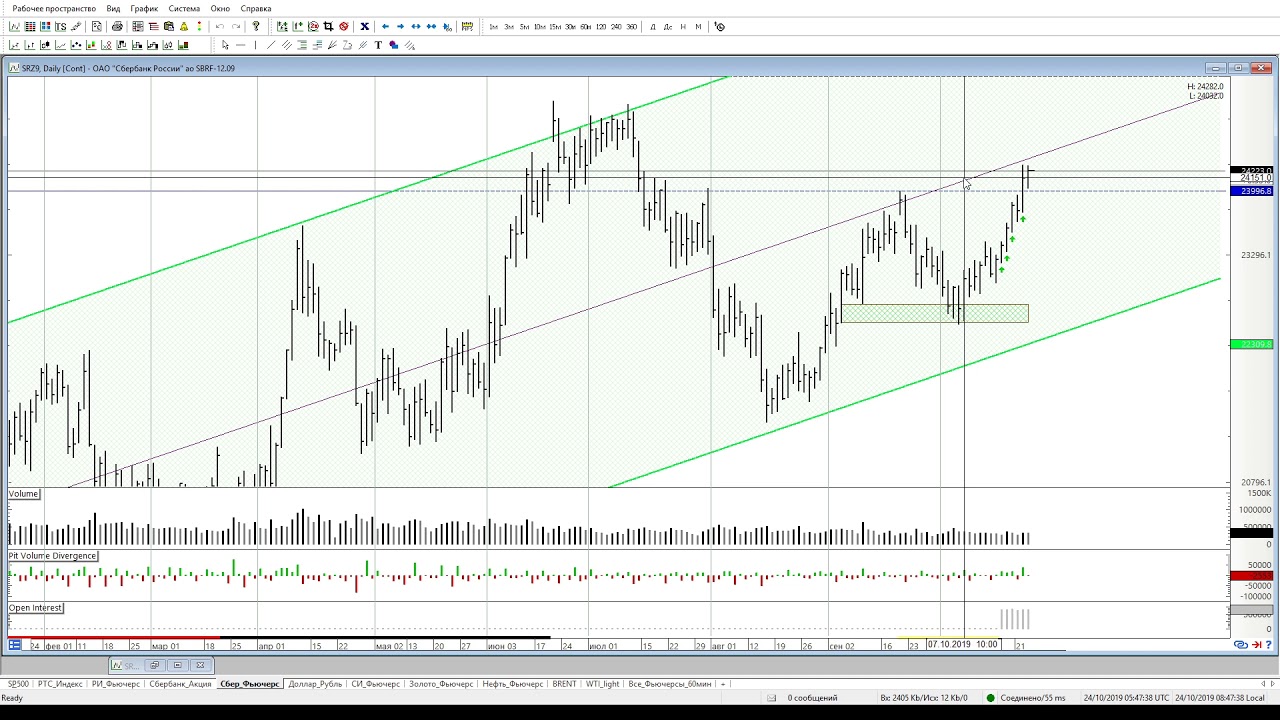Click the help question mark icon
This screenshot has width=1280, height=720.
tap(256, 26)
